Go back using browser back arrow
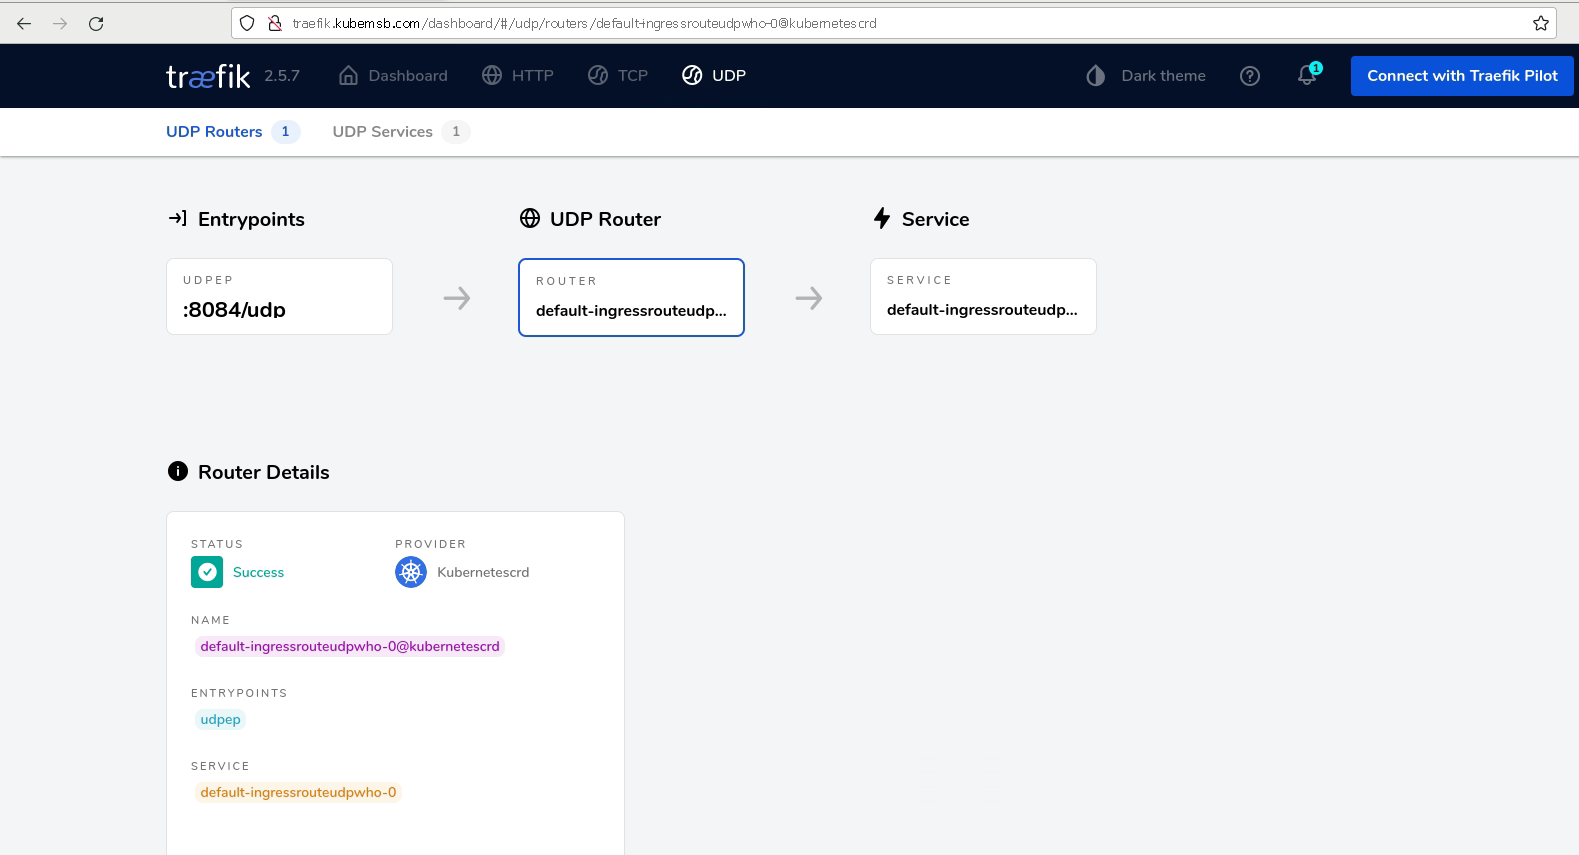The image size is (1579, 855). click(24, 23)
